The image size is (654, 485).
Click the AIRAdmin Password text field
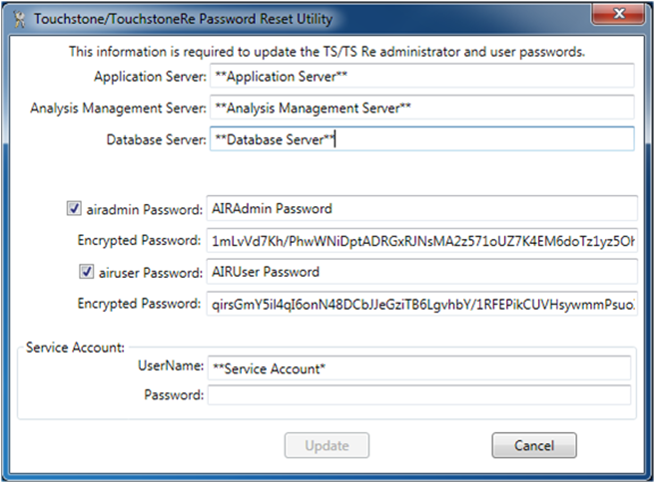pos(422,209)
